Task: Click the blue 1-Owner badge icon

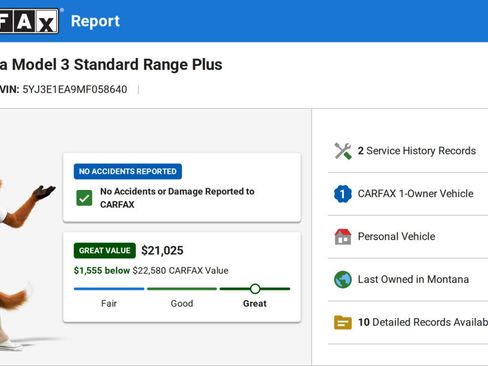Action: 343,194
